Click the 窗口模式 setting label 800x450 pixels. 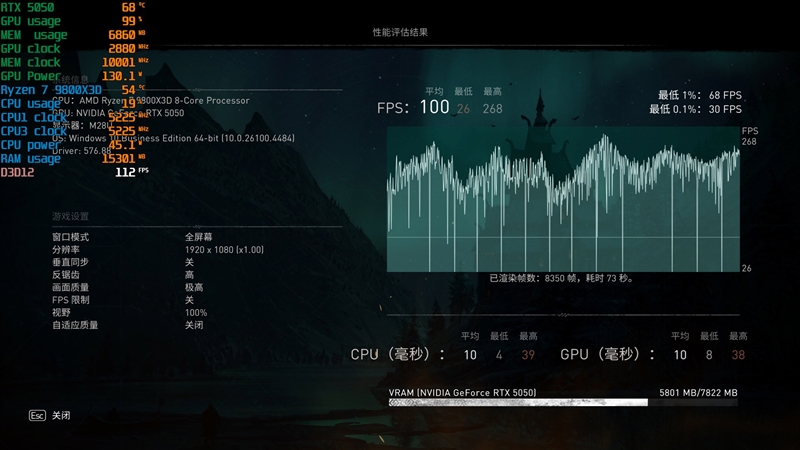70,237
